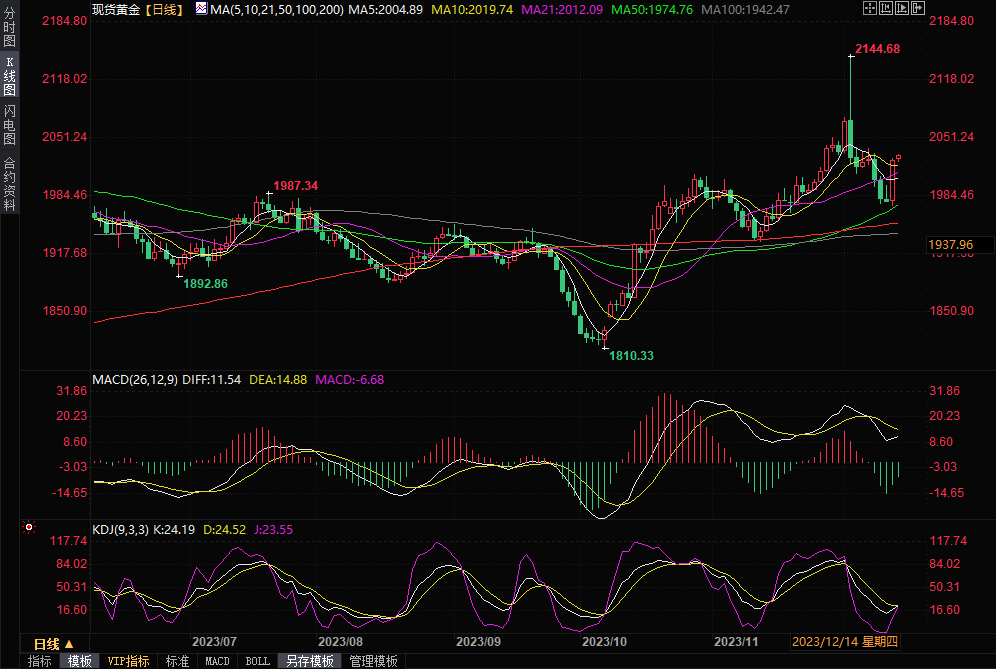Select the 模板 tab at the bottom
The height and width of the screenshot is (669, 996).
[x=79, y=661]
